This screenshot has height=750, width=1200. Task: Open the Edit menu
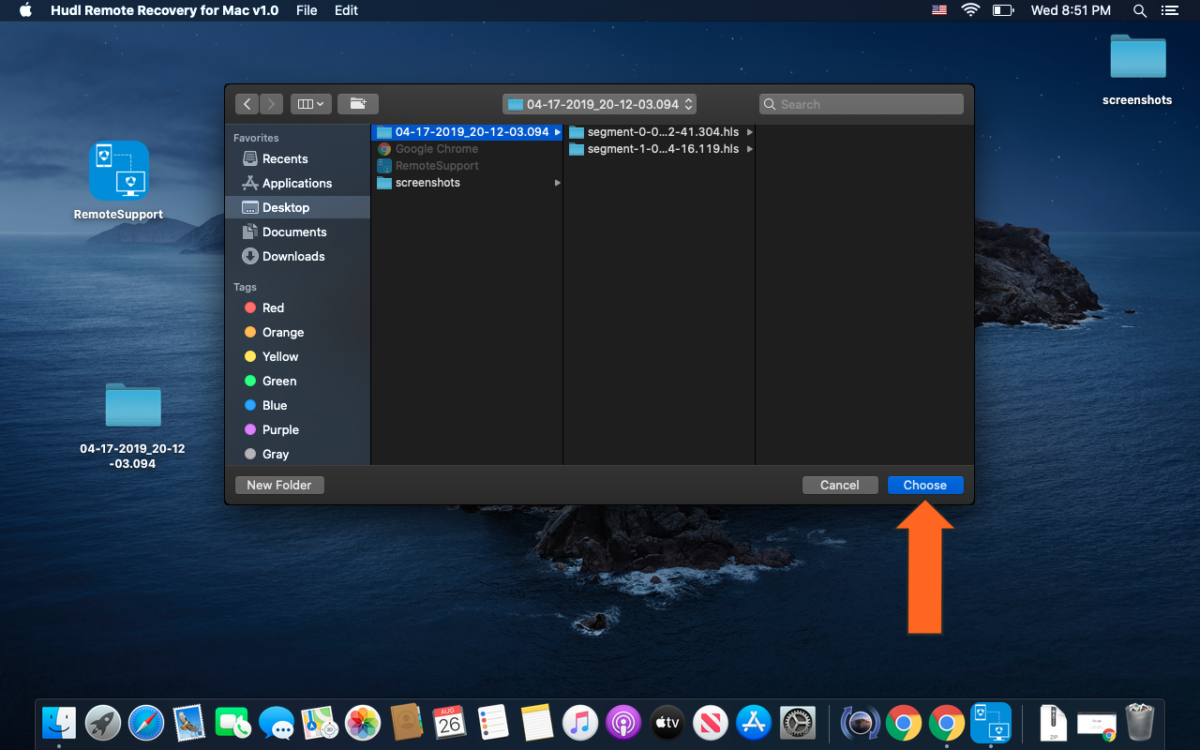345,10
